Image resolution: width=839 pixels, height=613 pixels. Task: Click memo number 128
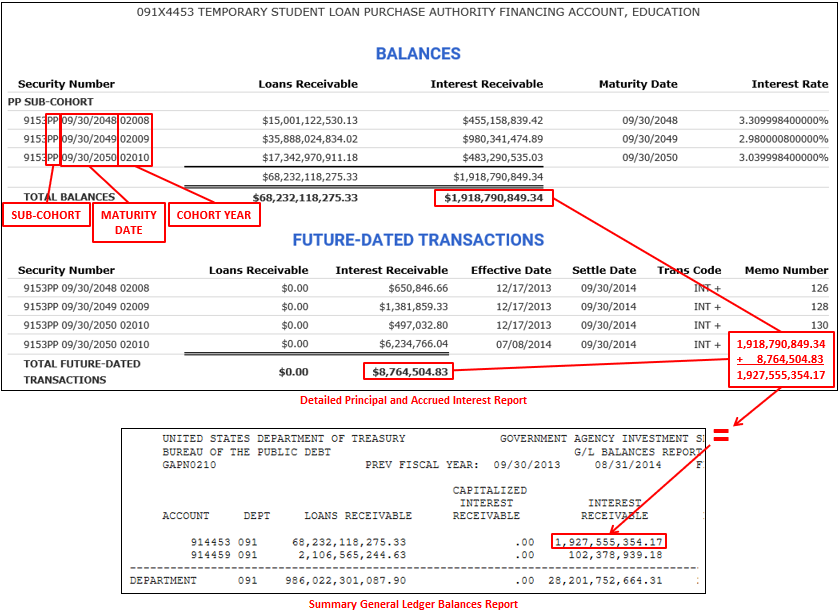pos(819,307)
